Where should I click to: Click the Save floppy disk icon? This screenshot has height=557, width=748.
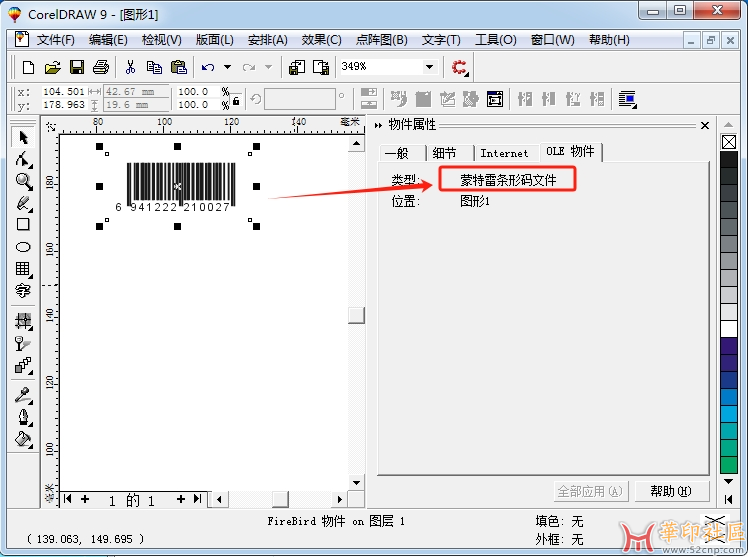point(77,67)
